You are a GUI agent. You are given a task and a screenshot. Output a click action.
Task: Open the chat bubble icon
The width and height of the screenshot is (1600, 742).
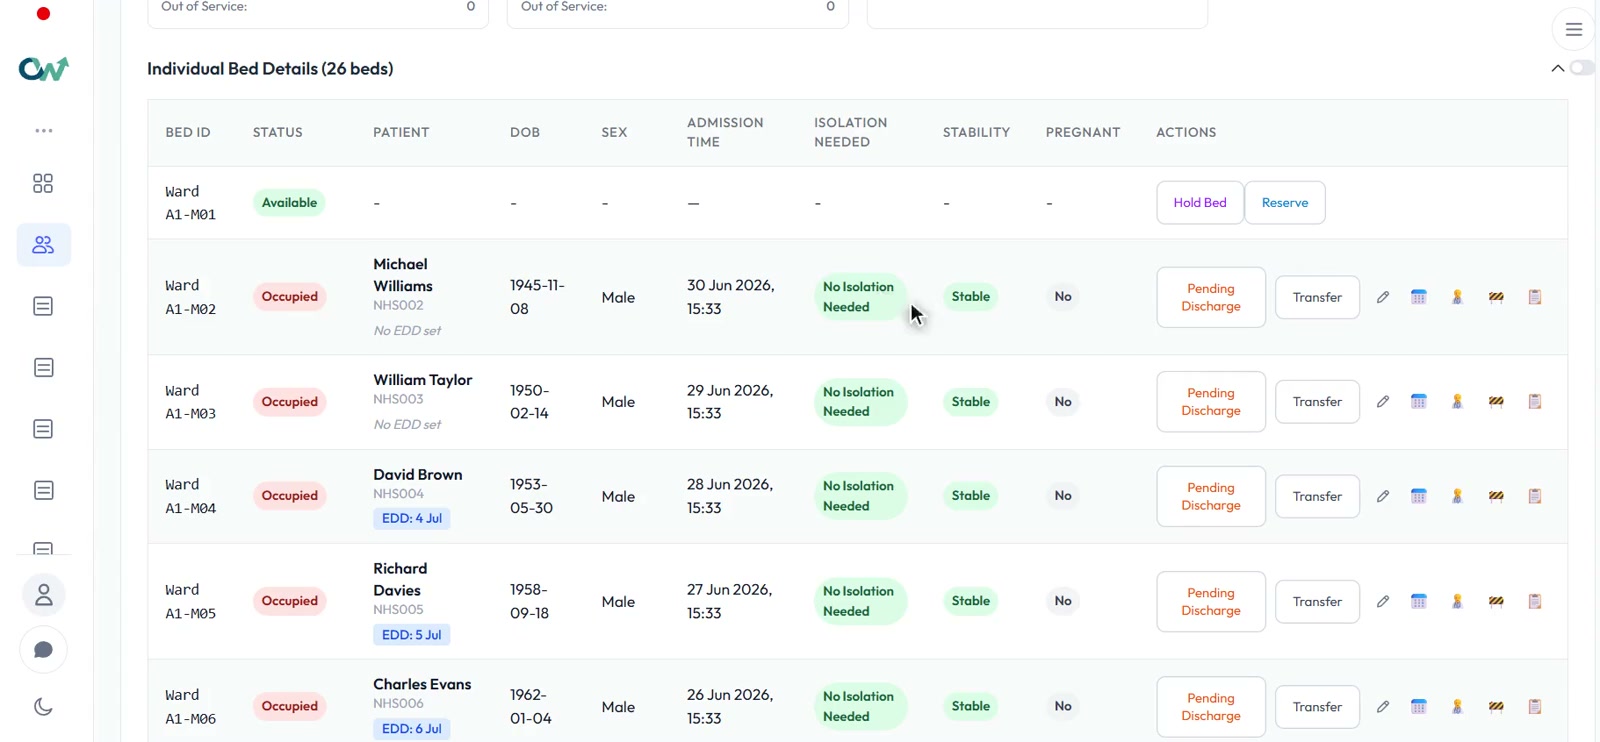(x=44, y=650)
